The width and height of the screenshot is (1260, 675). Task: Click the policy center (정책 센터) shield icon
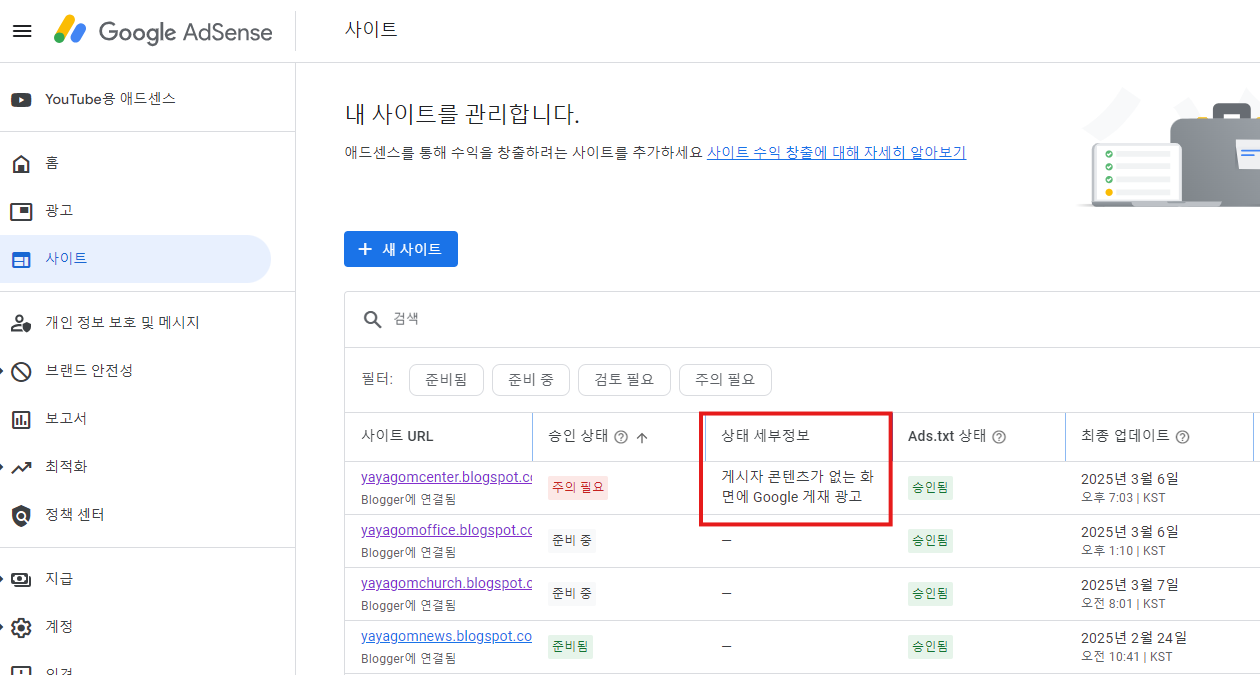tap(21, 515)
